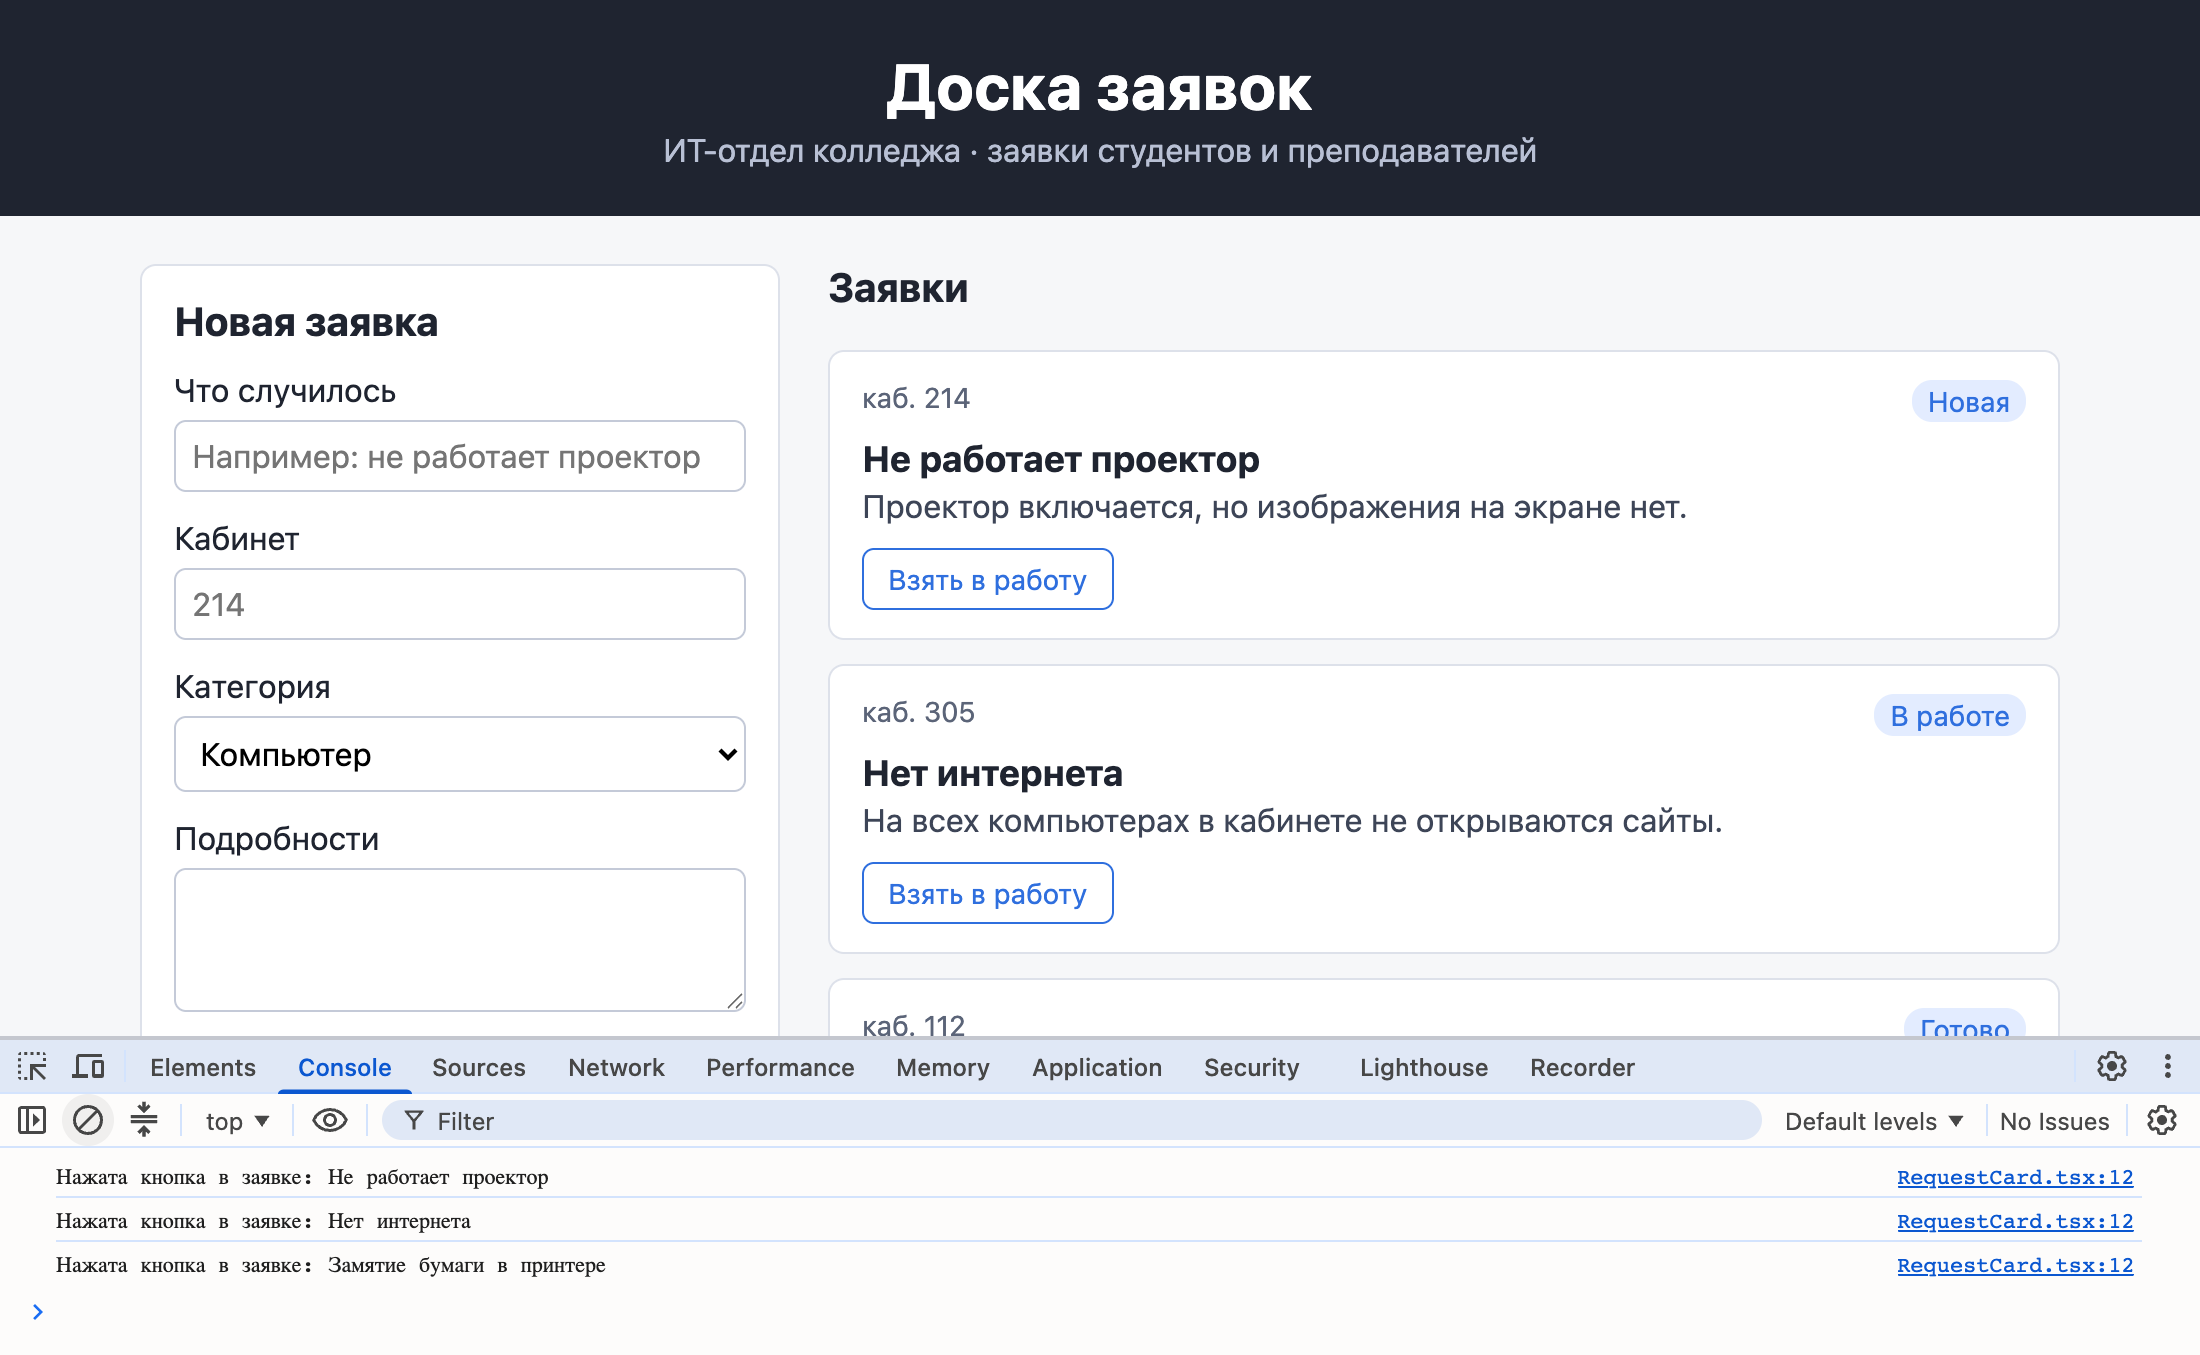This screenshot has height=1355, width=2200.
Task: Open the Application tab
Action: click(x=1097, y=1068)
